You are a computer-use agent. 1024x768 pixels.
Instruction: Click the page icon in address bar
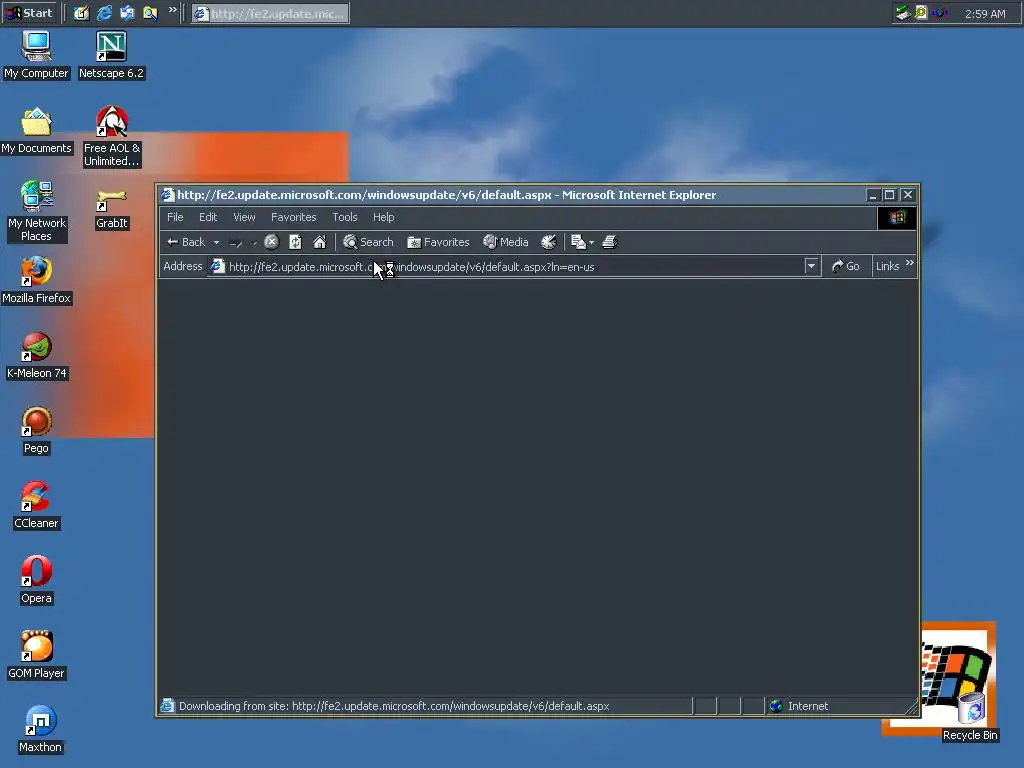[x=217, y=266]
